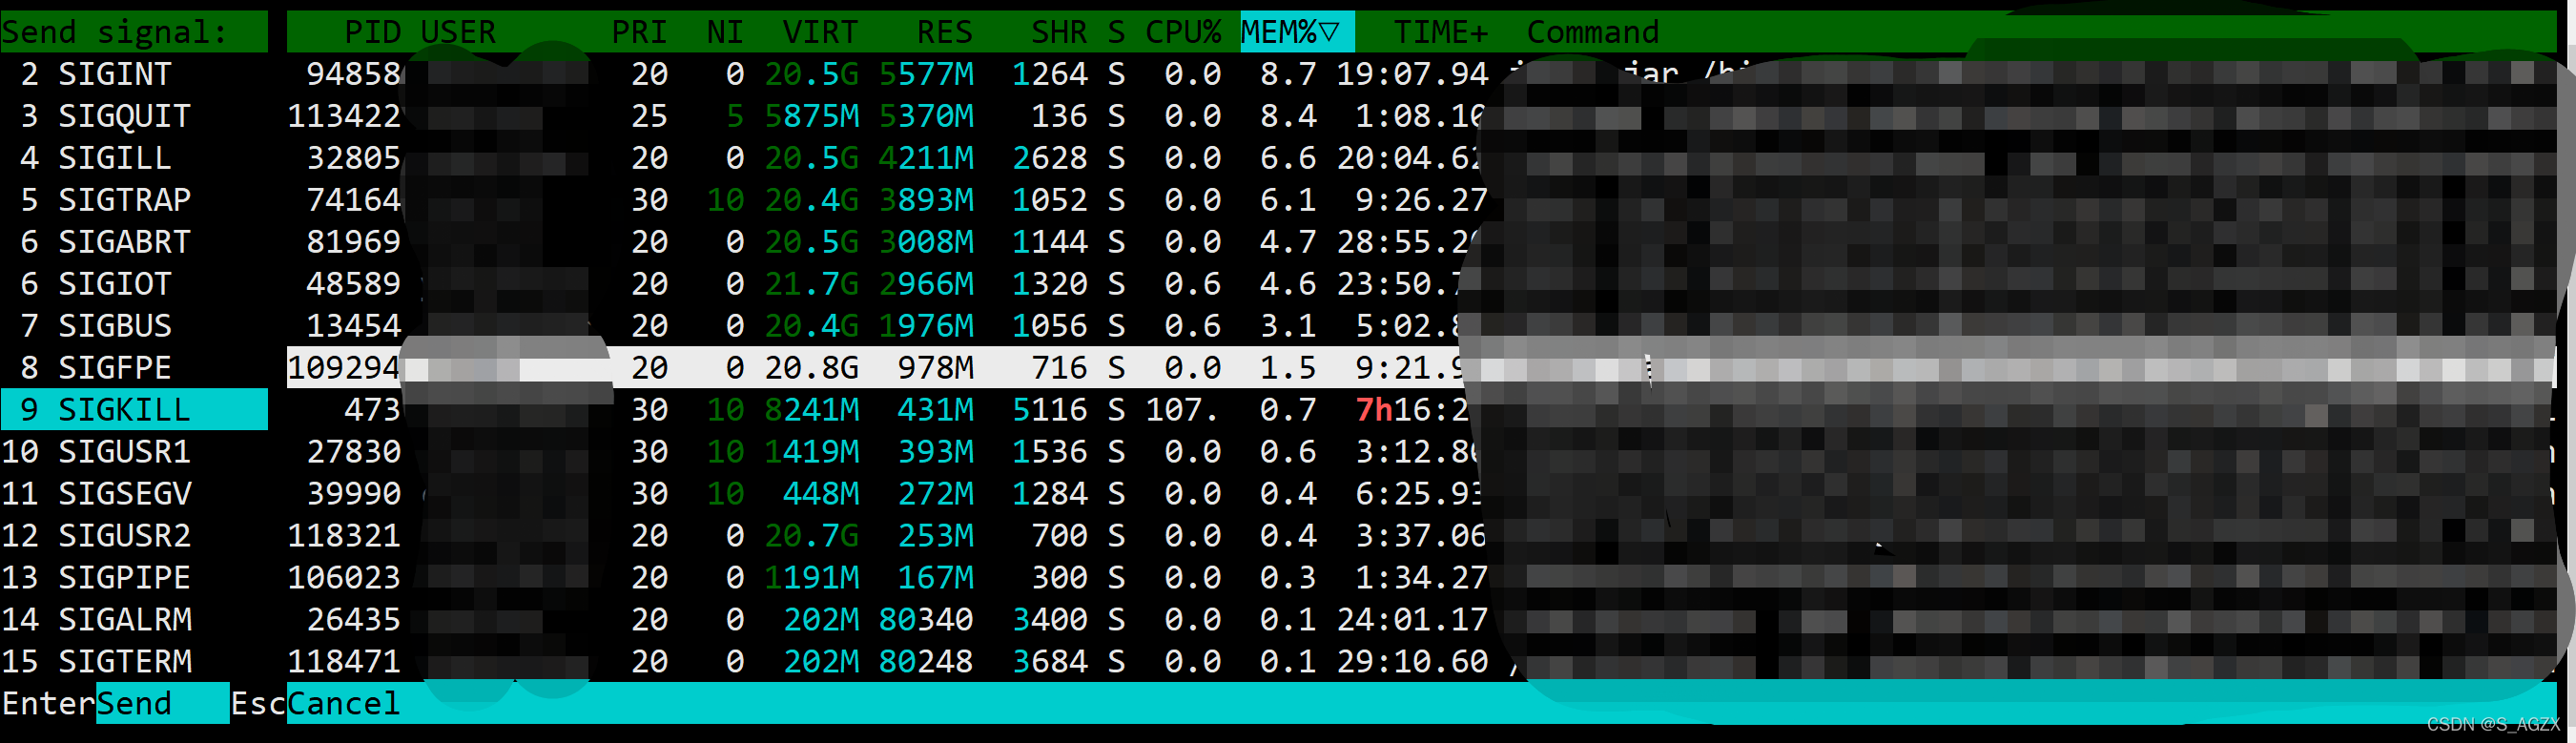Select the 12 SIGUSR2 signal

click(134, 536)
